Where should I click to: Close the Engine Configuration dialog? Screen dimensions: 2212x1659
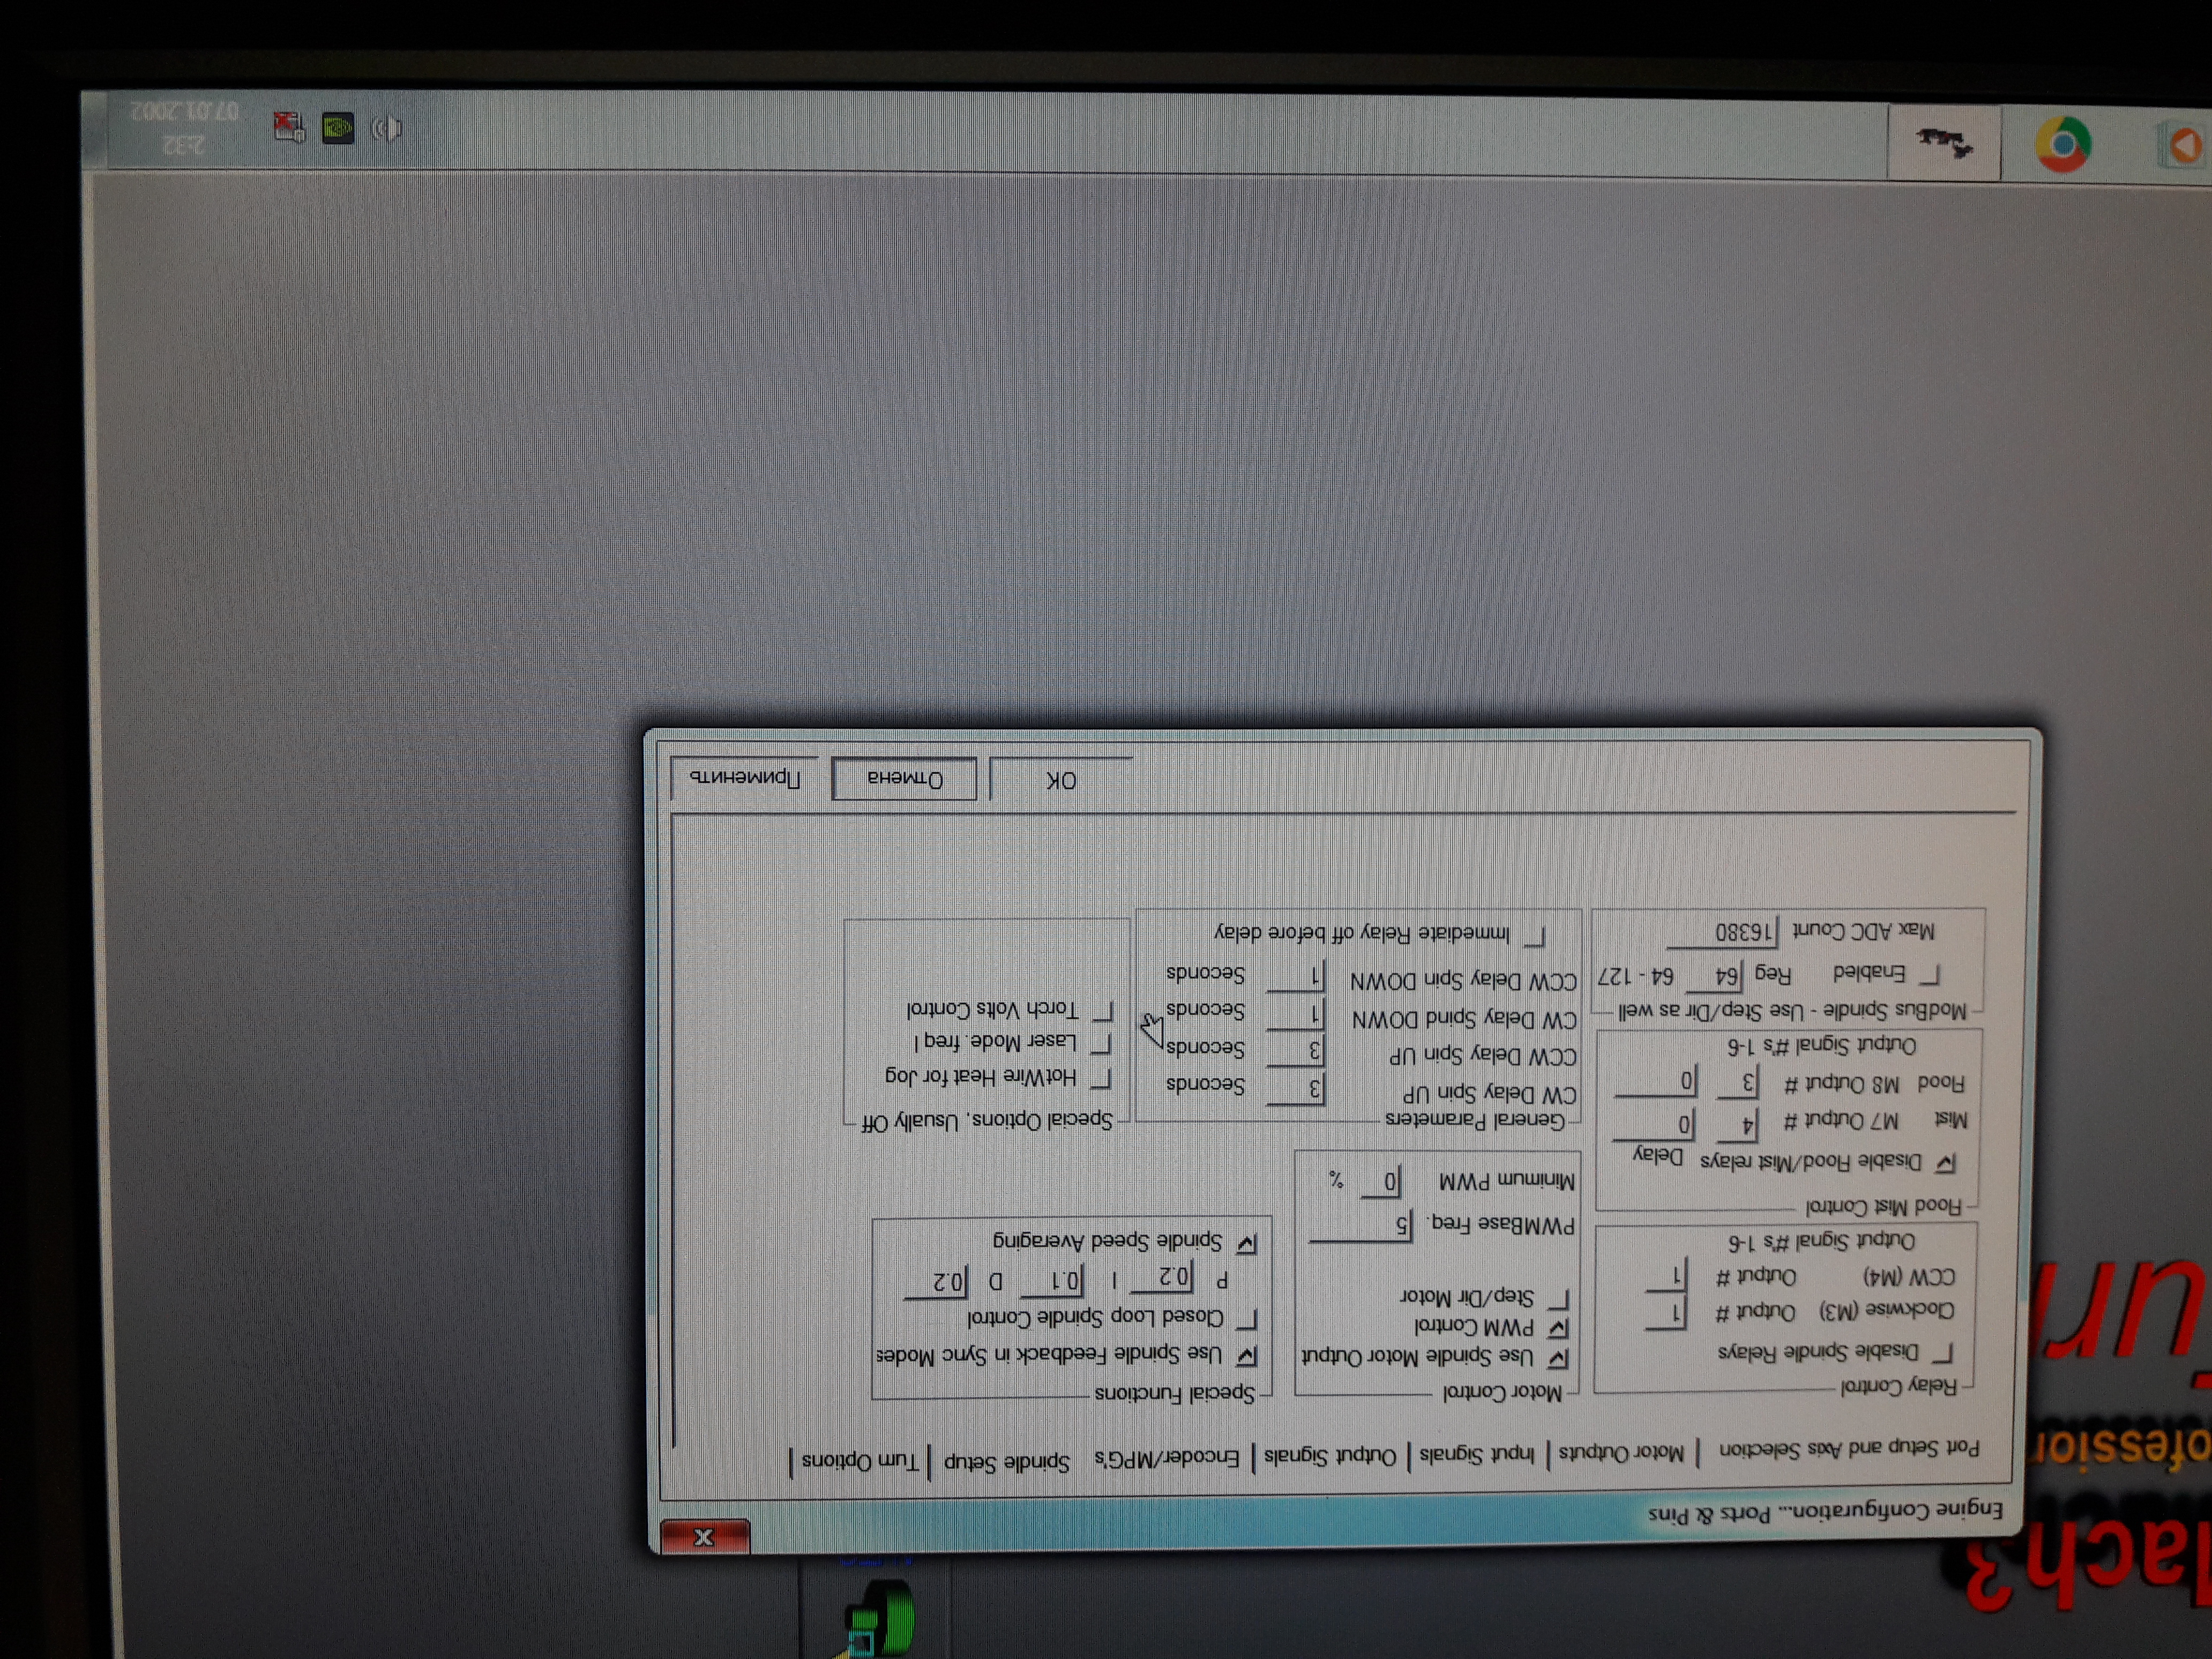point(704,1536)
